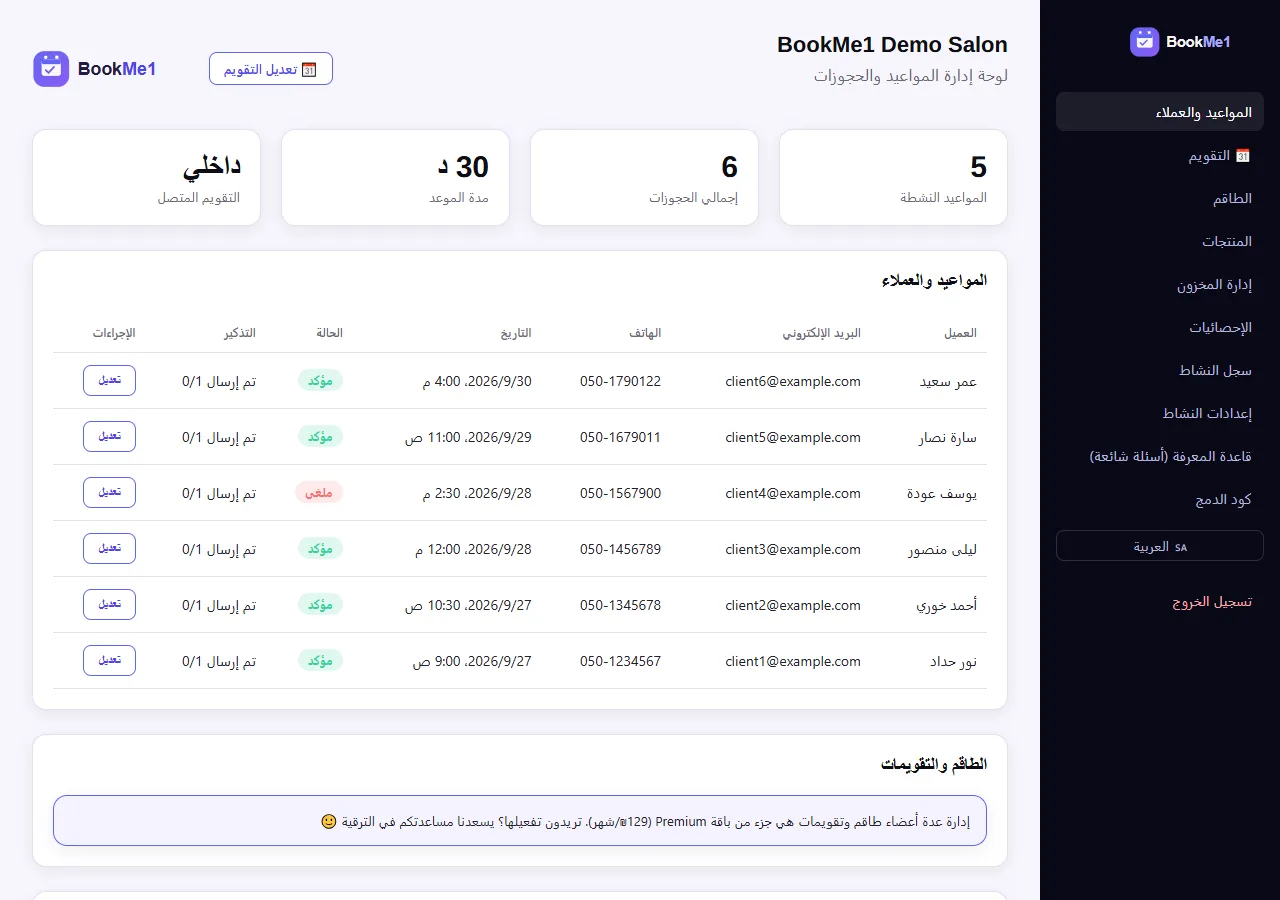Open الطاقم staff page in sidebar
Viewport: 1280px width, 900px height.
coord(1160,198)
